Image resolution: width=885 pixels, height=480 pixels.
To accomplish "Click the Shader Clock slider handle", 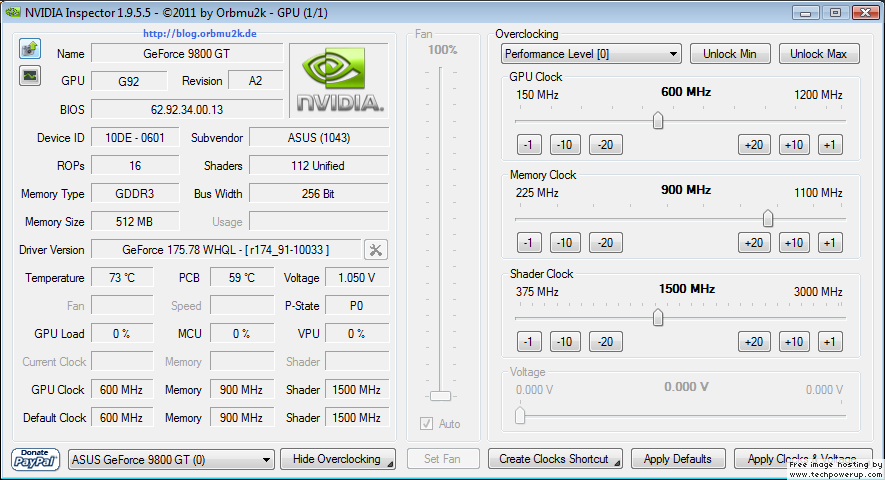I will (658, 317).
